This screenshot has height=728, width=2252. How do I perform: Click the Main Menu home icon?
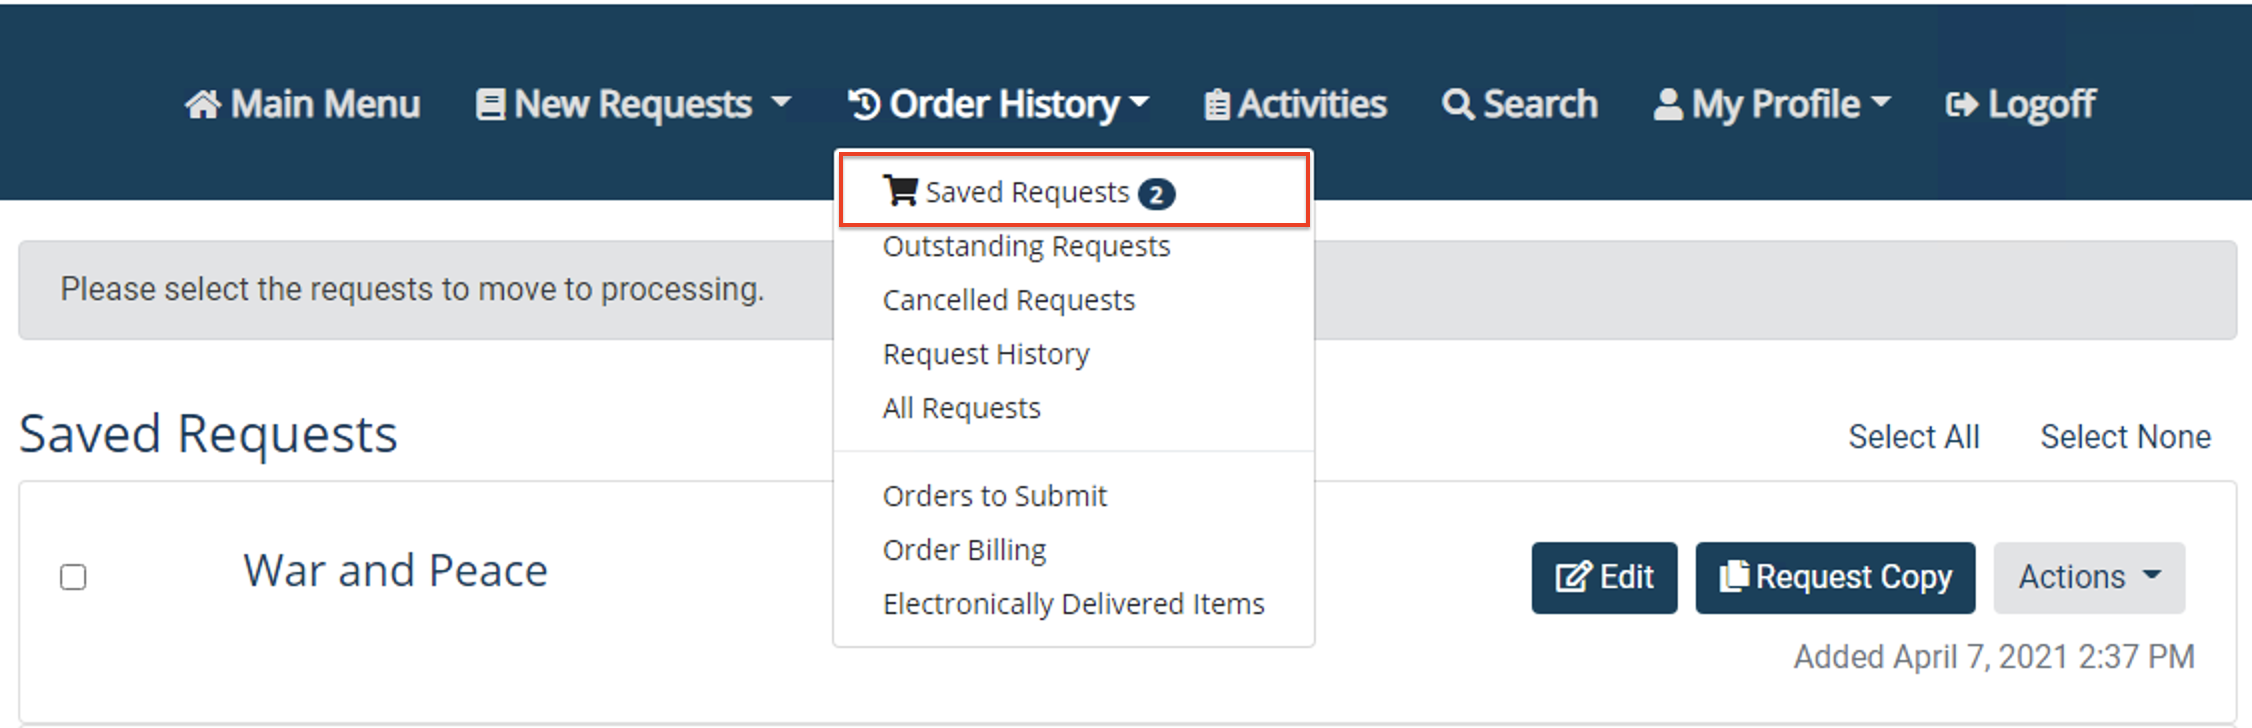click(x=204, y=103)
